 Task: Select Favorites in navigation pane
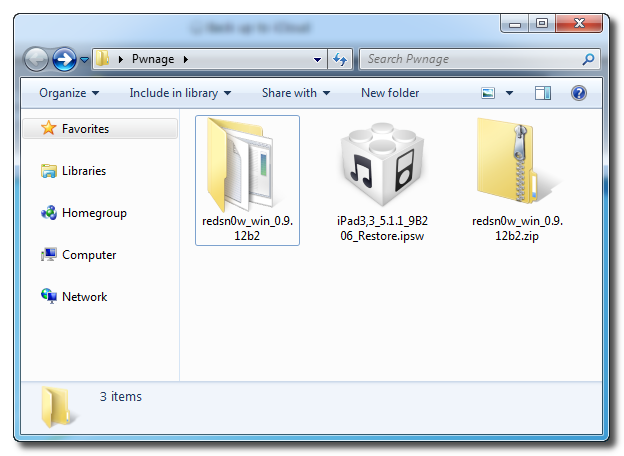100,129
